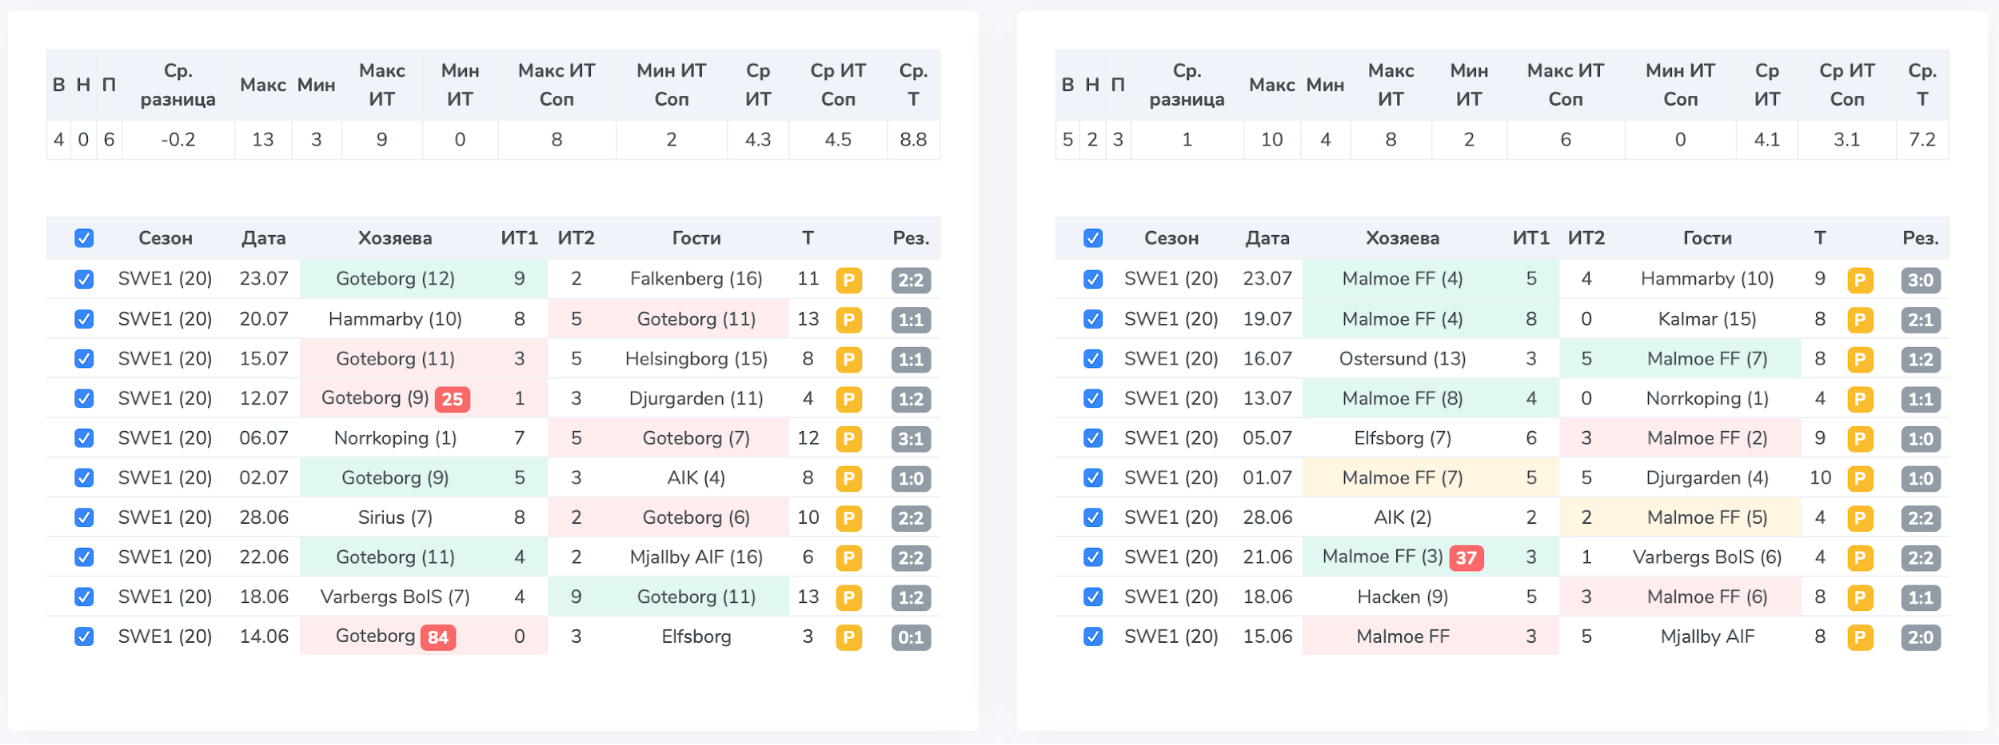
Task: Open 2:1 result of Malmoe vs Kalmar
Action: point(1921,320)
